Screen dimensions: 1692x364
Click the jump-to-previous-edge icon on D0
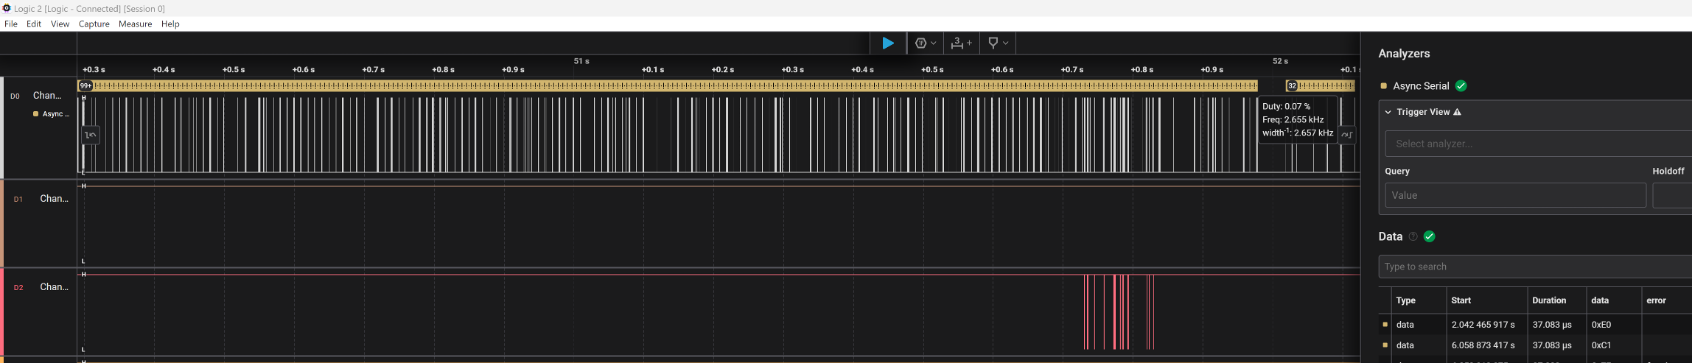90,135
